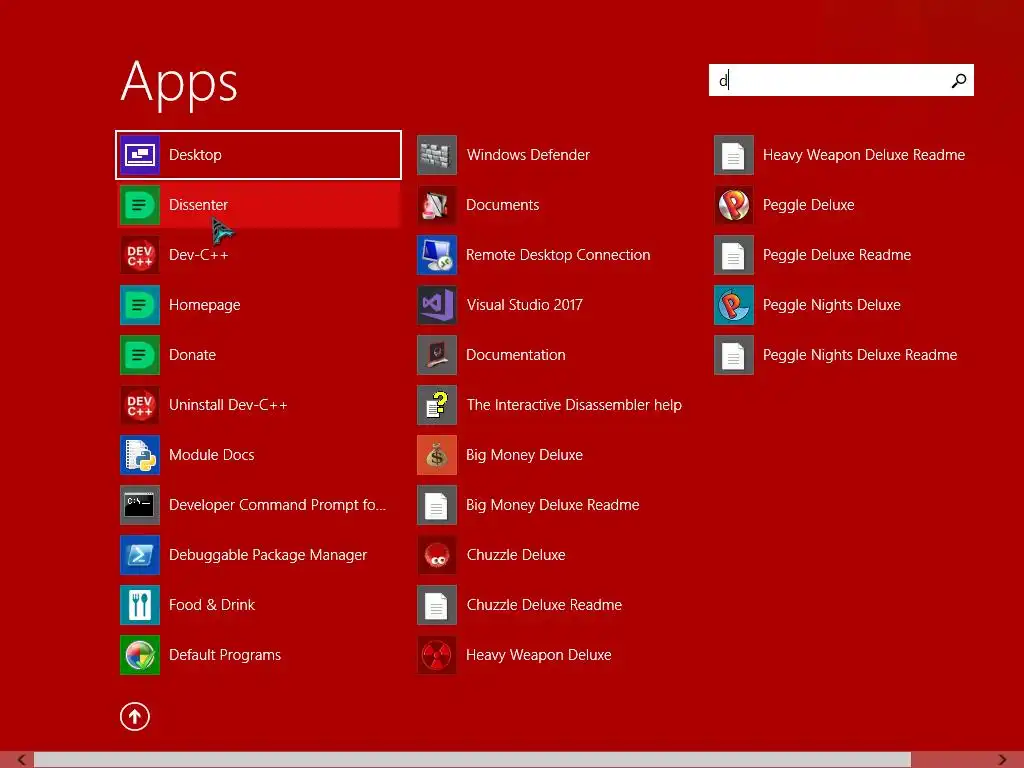Viewport: 1024px width, 768px height.
Task: Open the Food & Drink fork icon
Action: click(140, 605)
